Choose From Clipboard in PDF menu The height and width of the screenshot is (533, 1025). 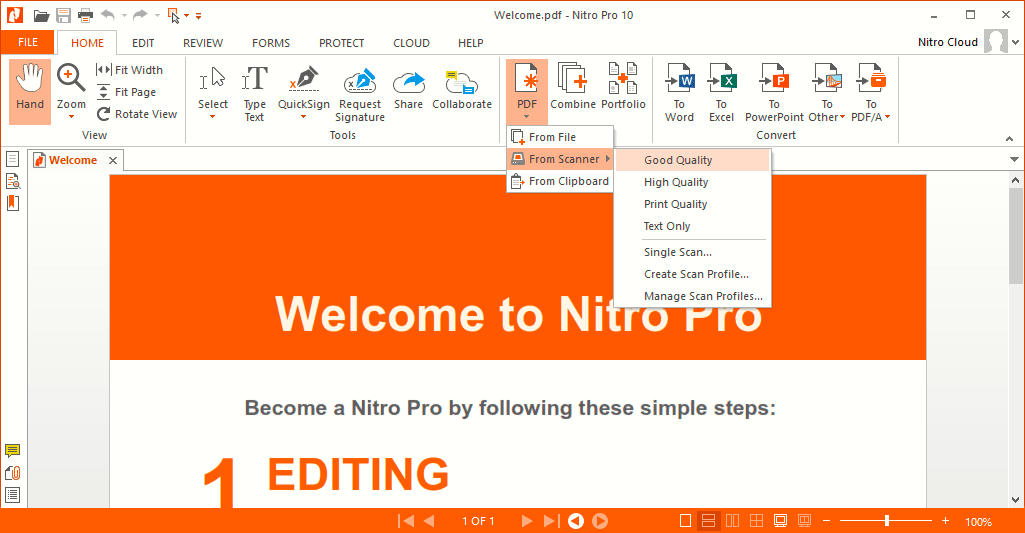coord(560,181)
